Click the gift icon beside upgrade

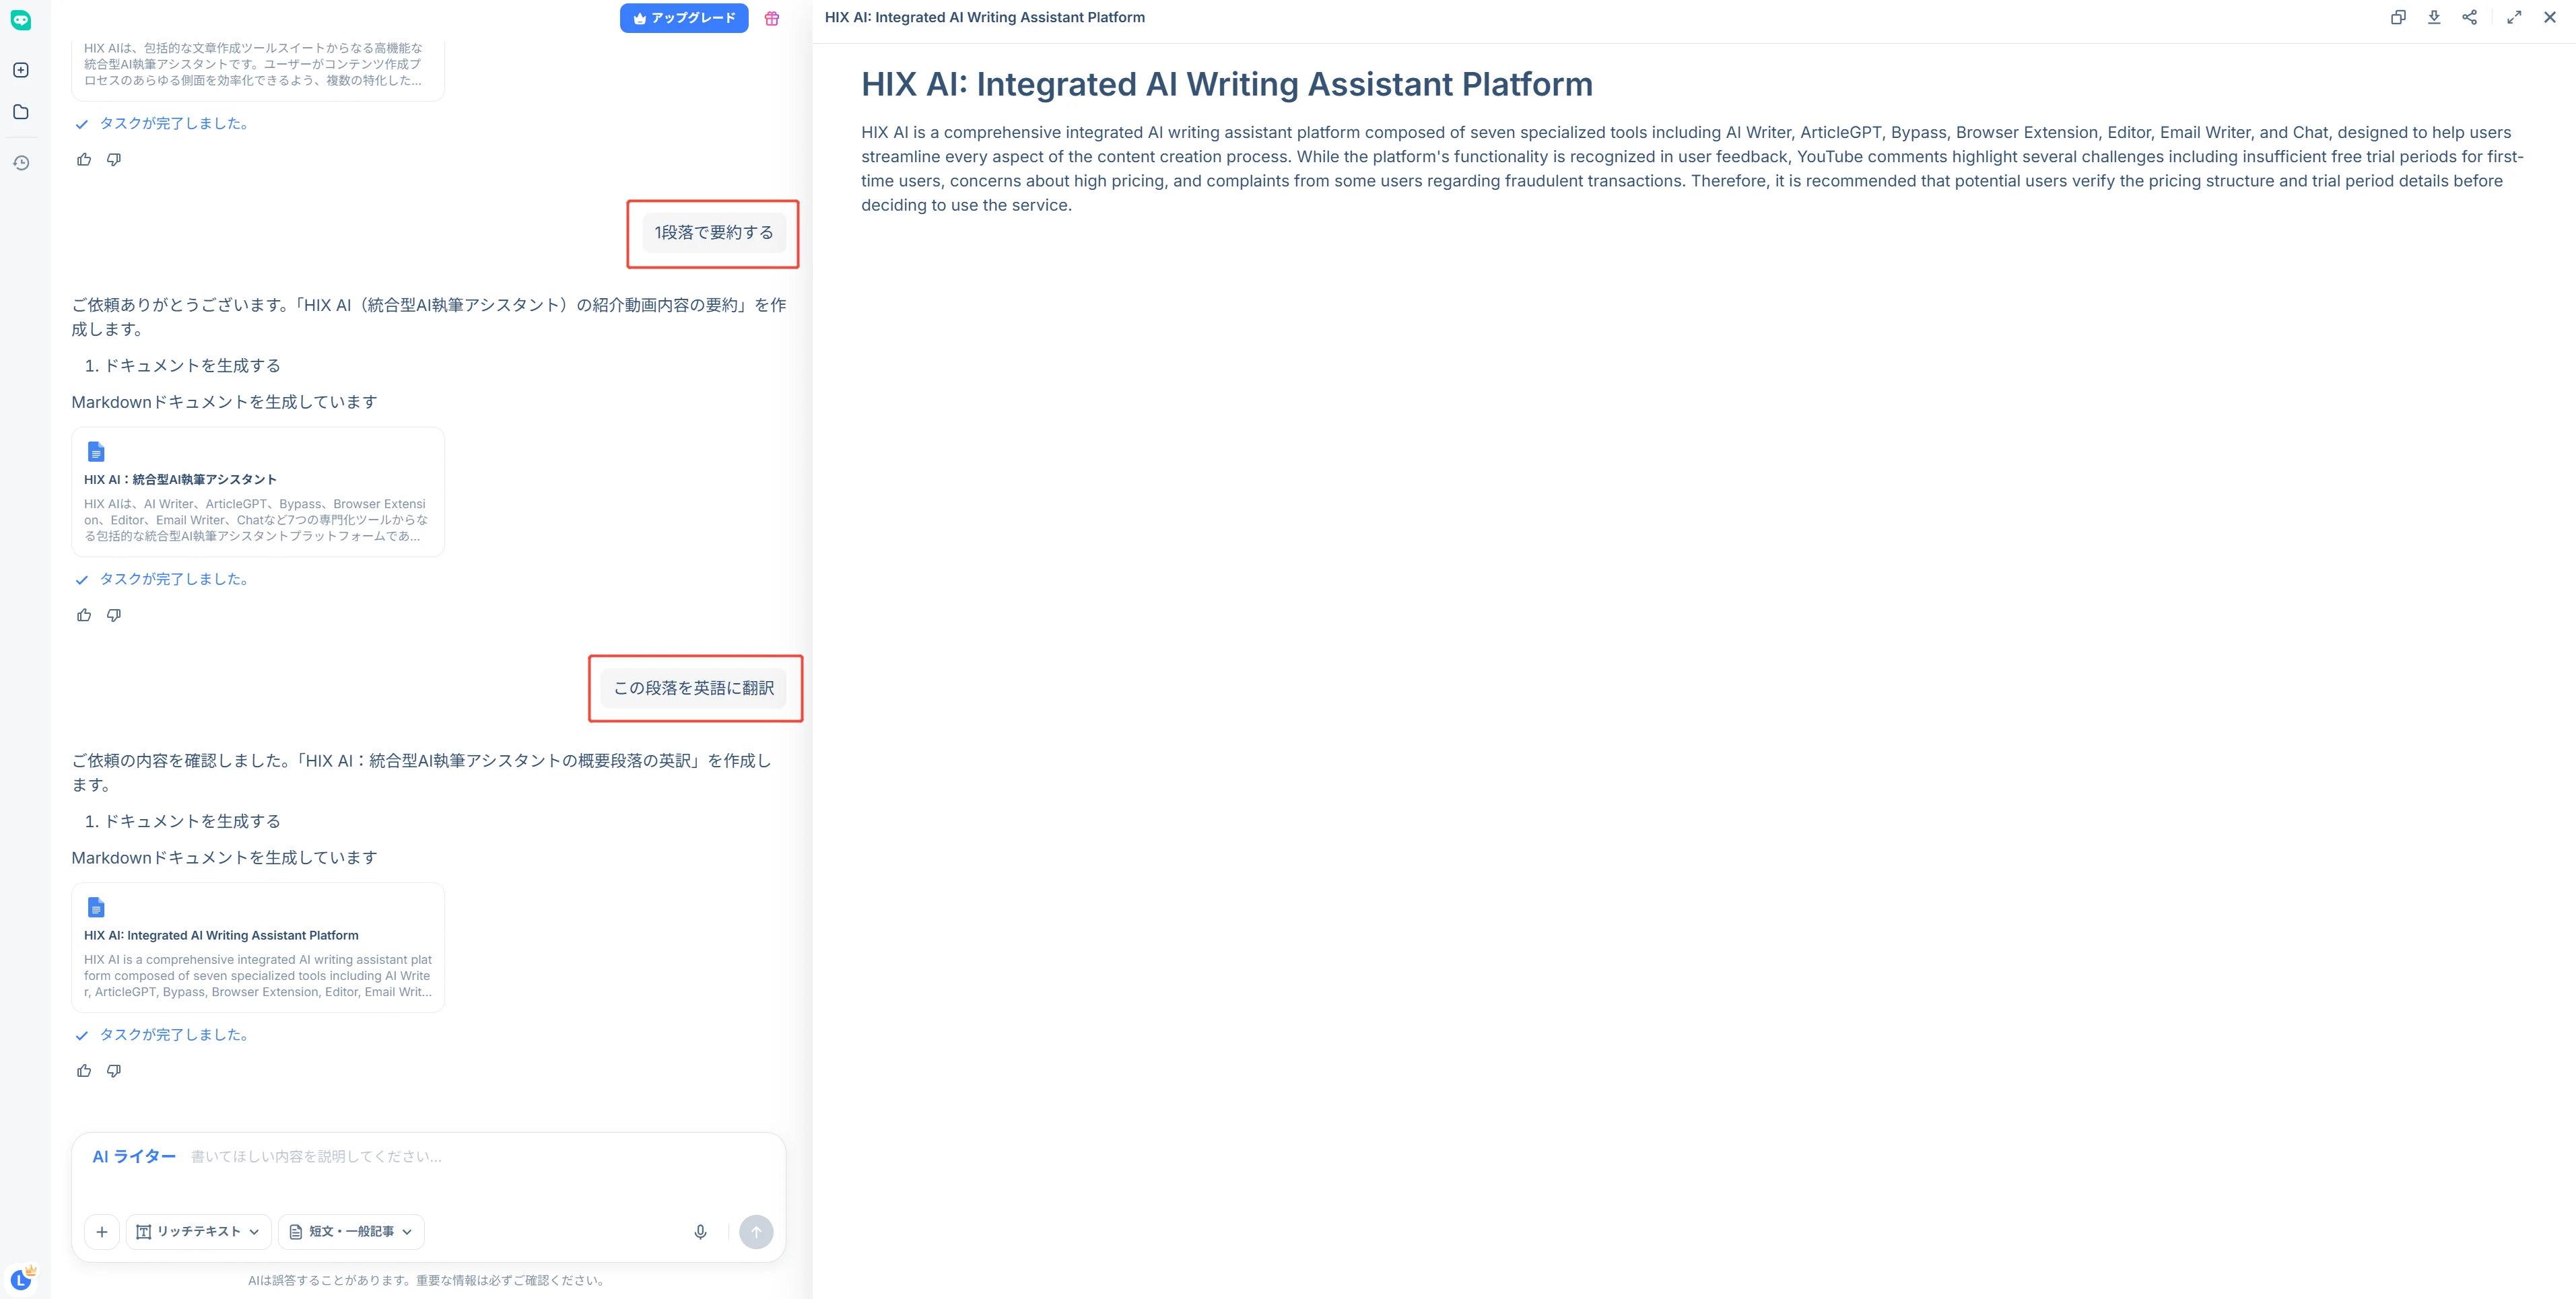point(772,18)
